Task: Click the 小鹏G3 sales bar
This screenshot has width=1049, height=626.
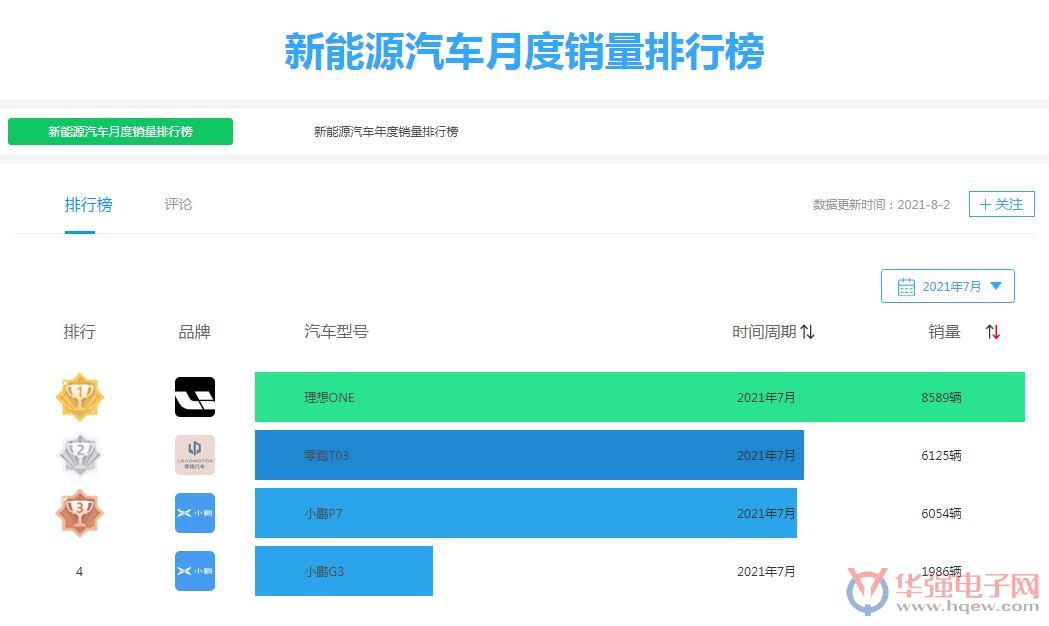Action: pos(344,571)
